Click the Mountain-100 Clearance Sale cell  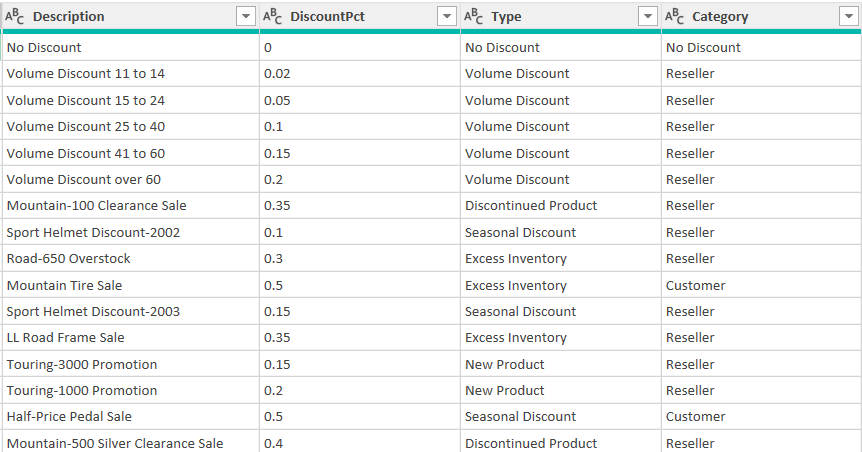pyautogui.click(x=96, y=206)
